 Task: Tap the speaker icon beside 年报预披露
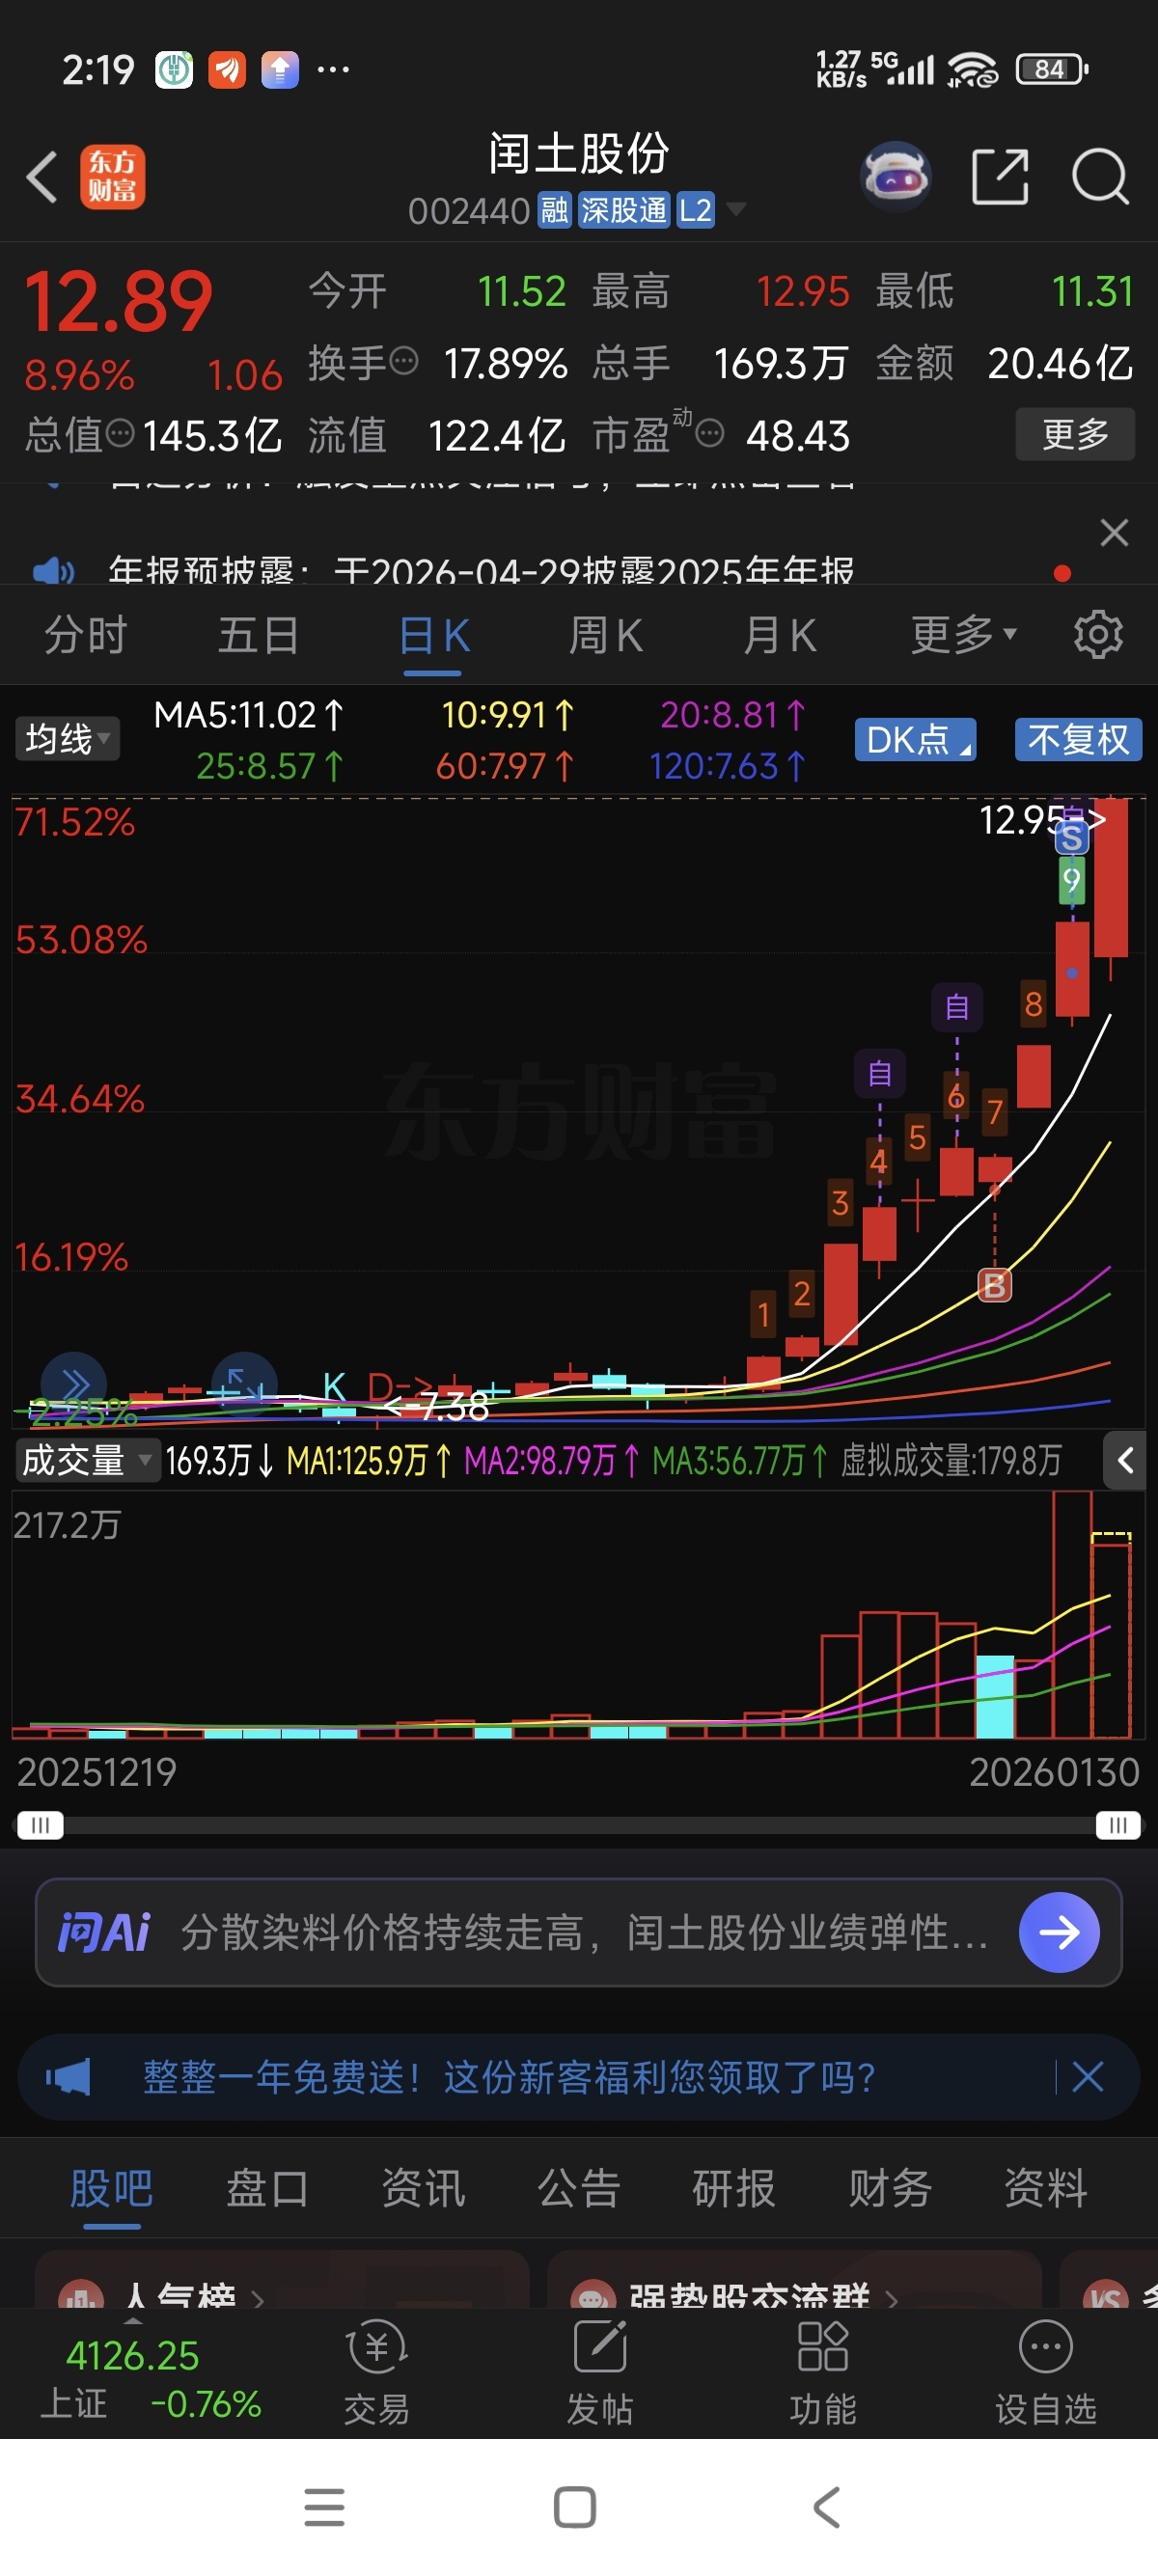point(52,571)
